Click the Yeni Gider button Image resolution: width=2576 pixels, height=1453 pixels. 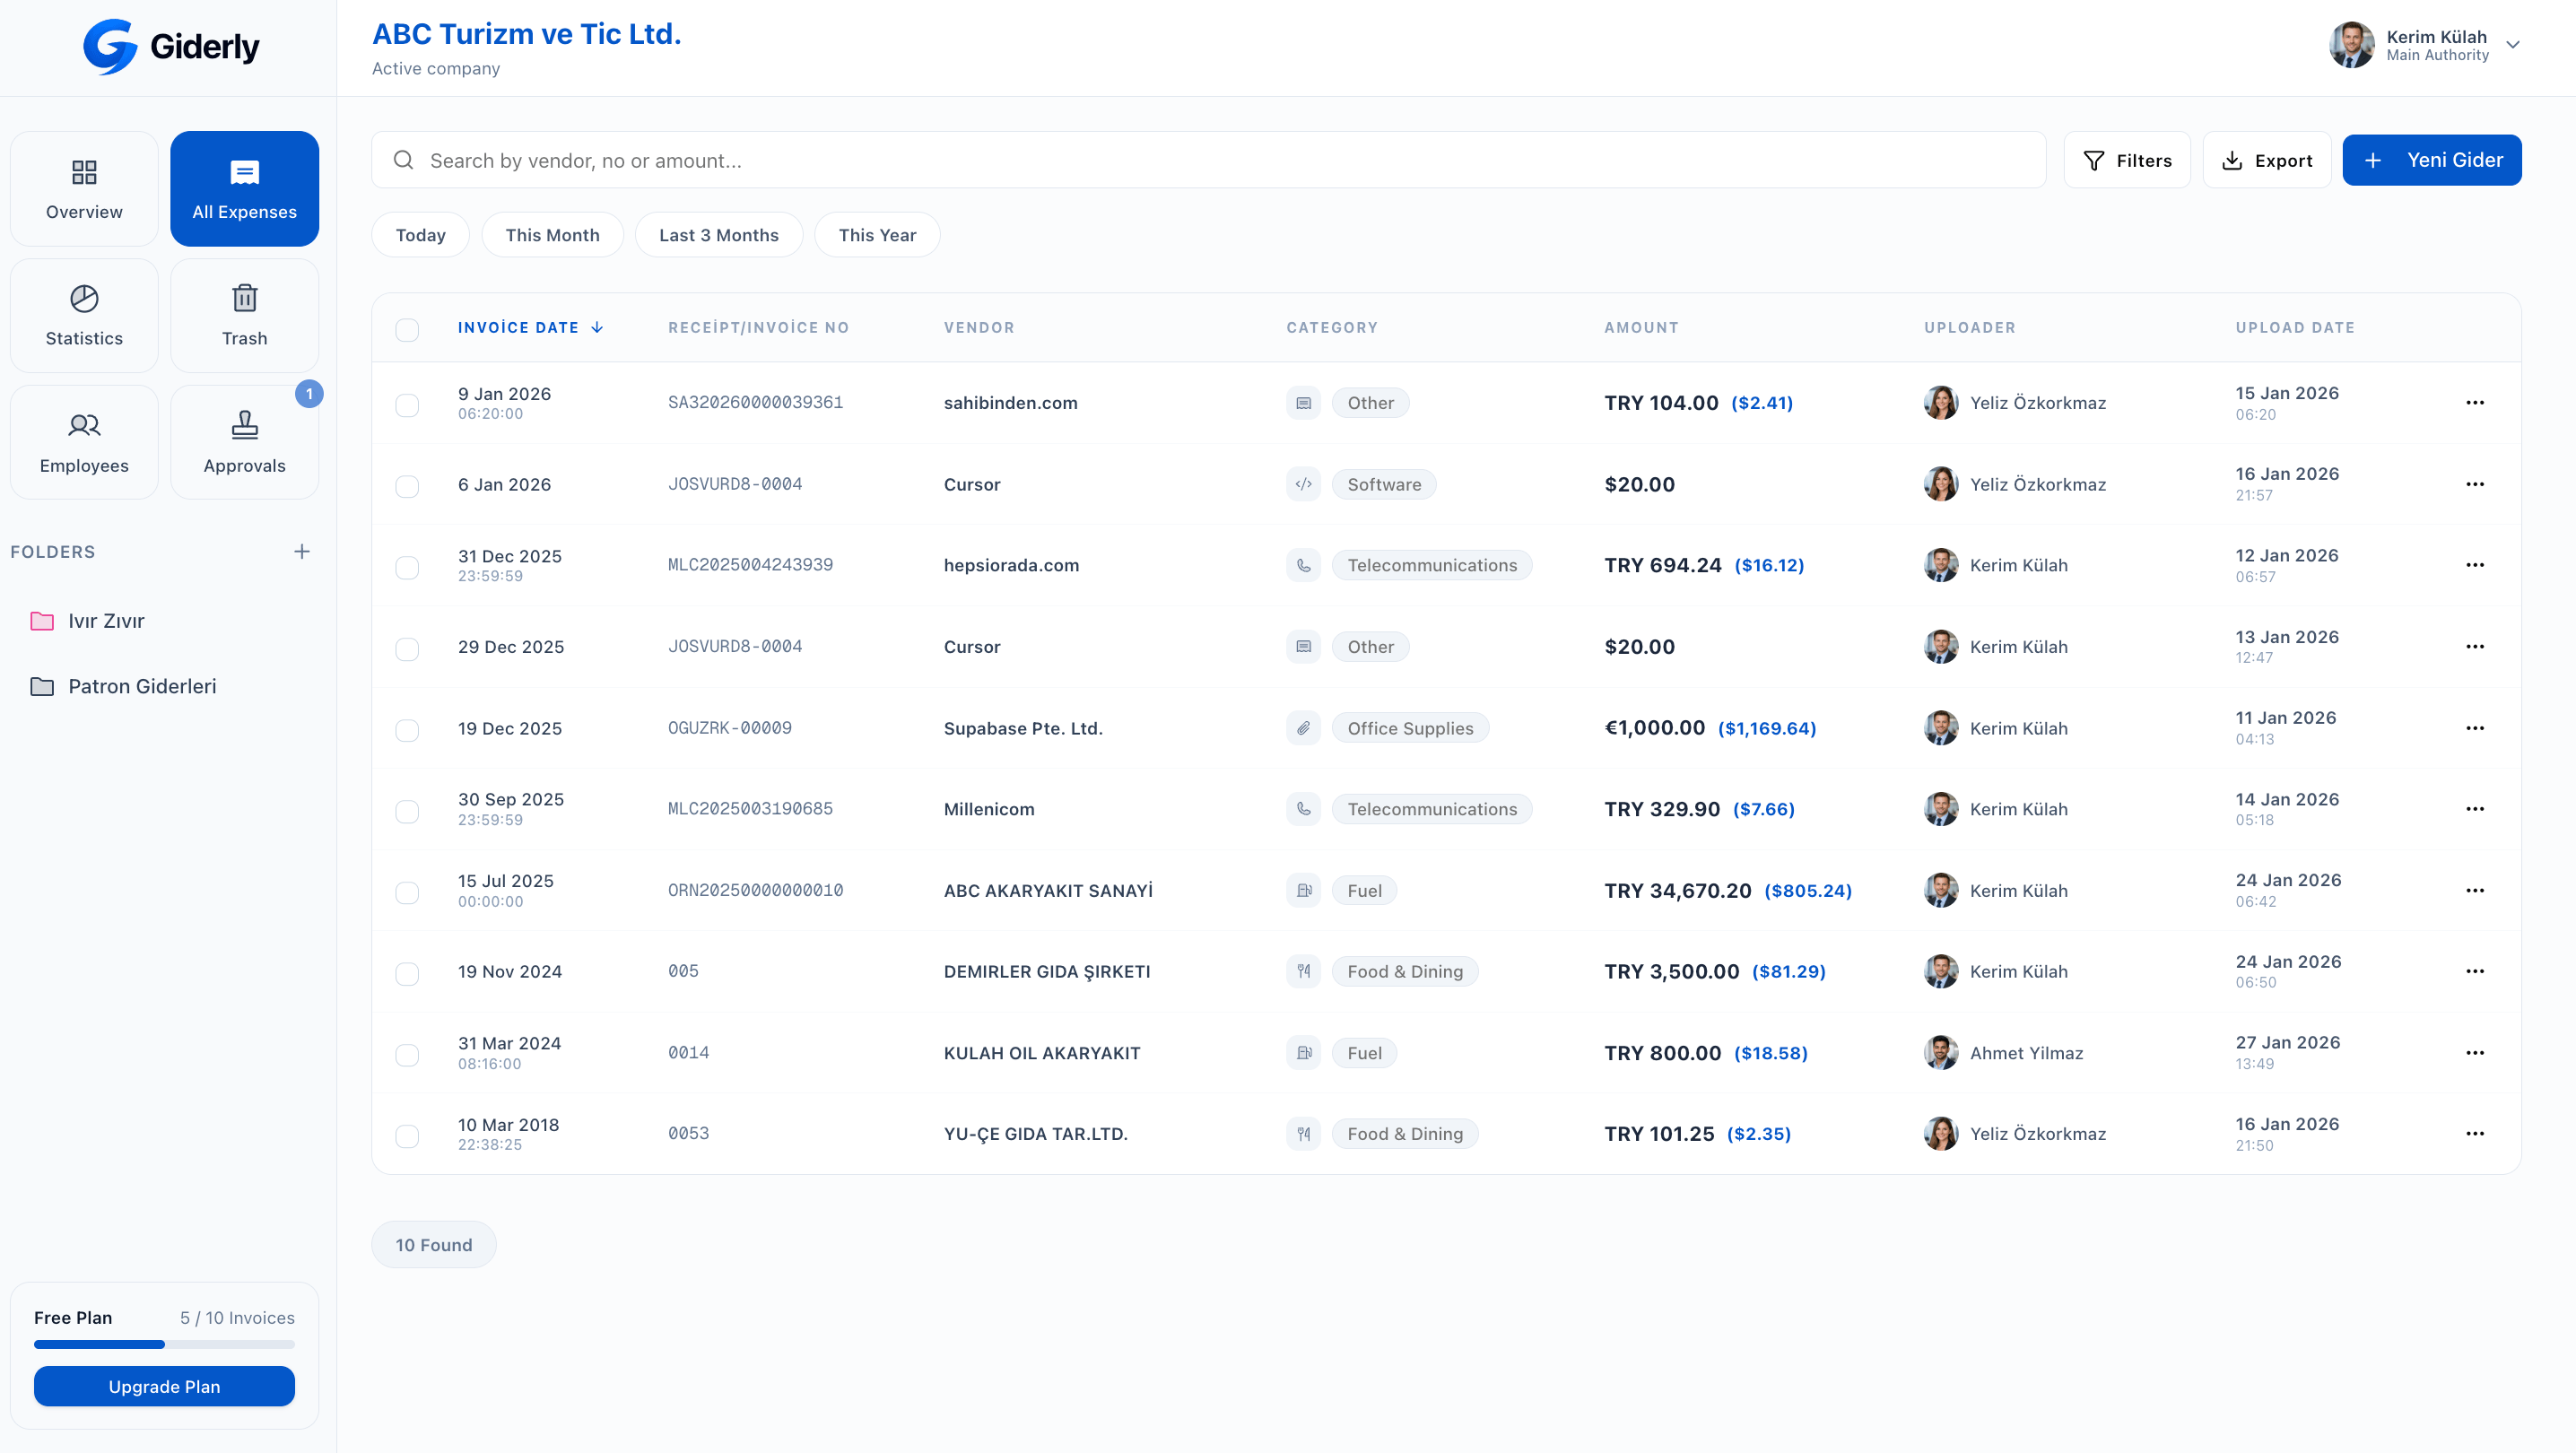[2432, 159]
